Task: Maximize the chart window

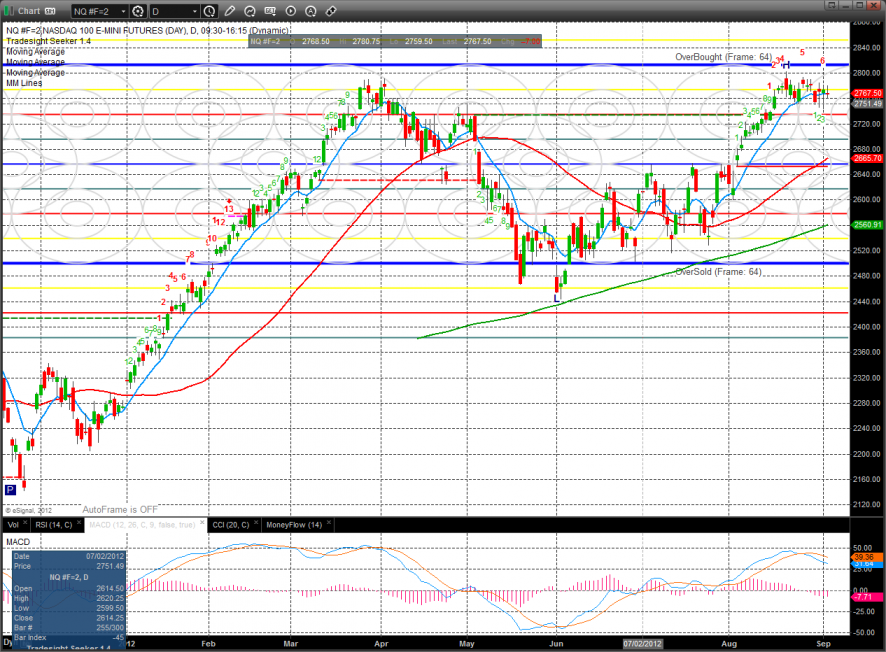Action: click(859, 5)
